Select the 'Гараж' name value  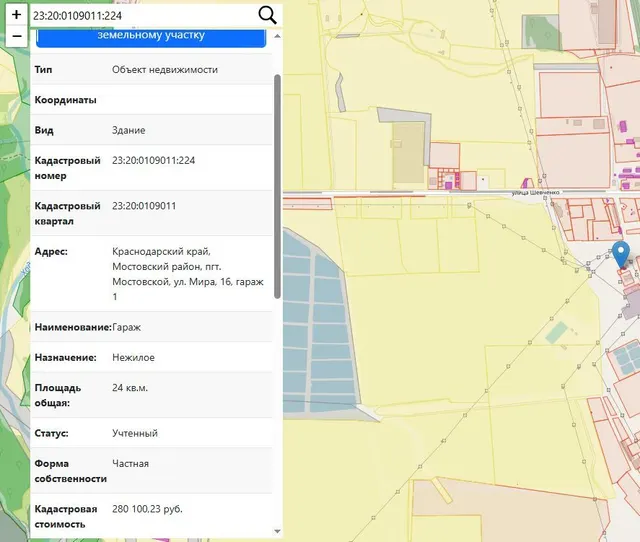coord(127,327)
